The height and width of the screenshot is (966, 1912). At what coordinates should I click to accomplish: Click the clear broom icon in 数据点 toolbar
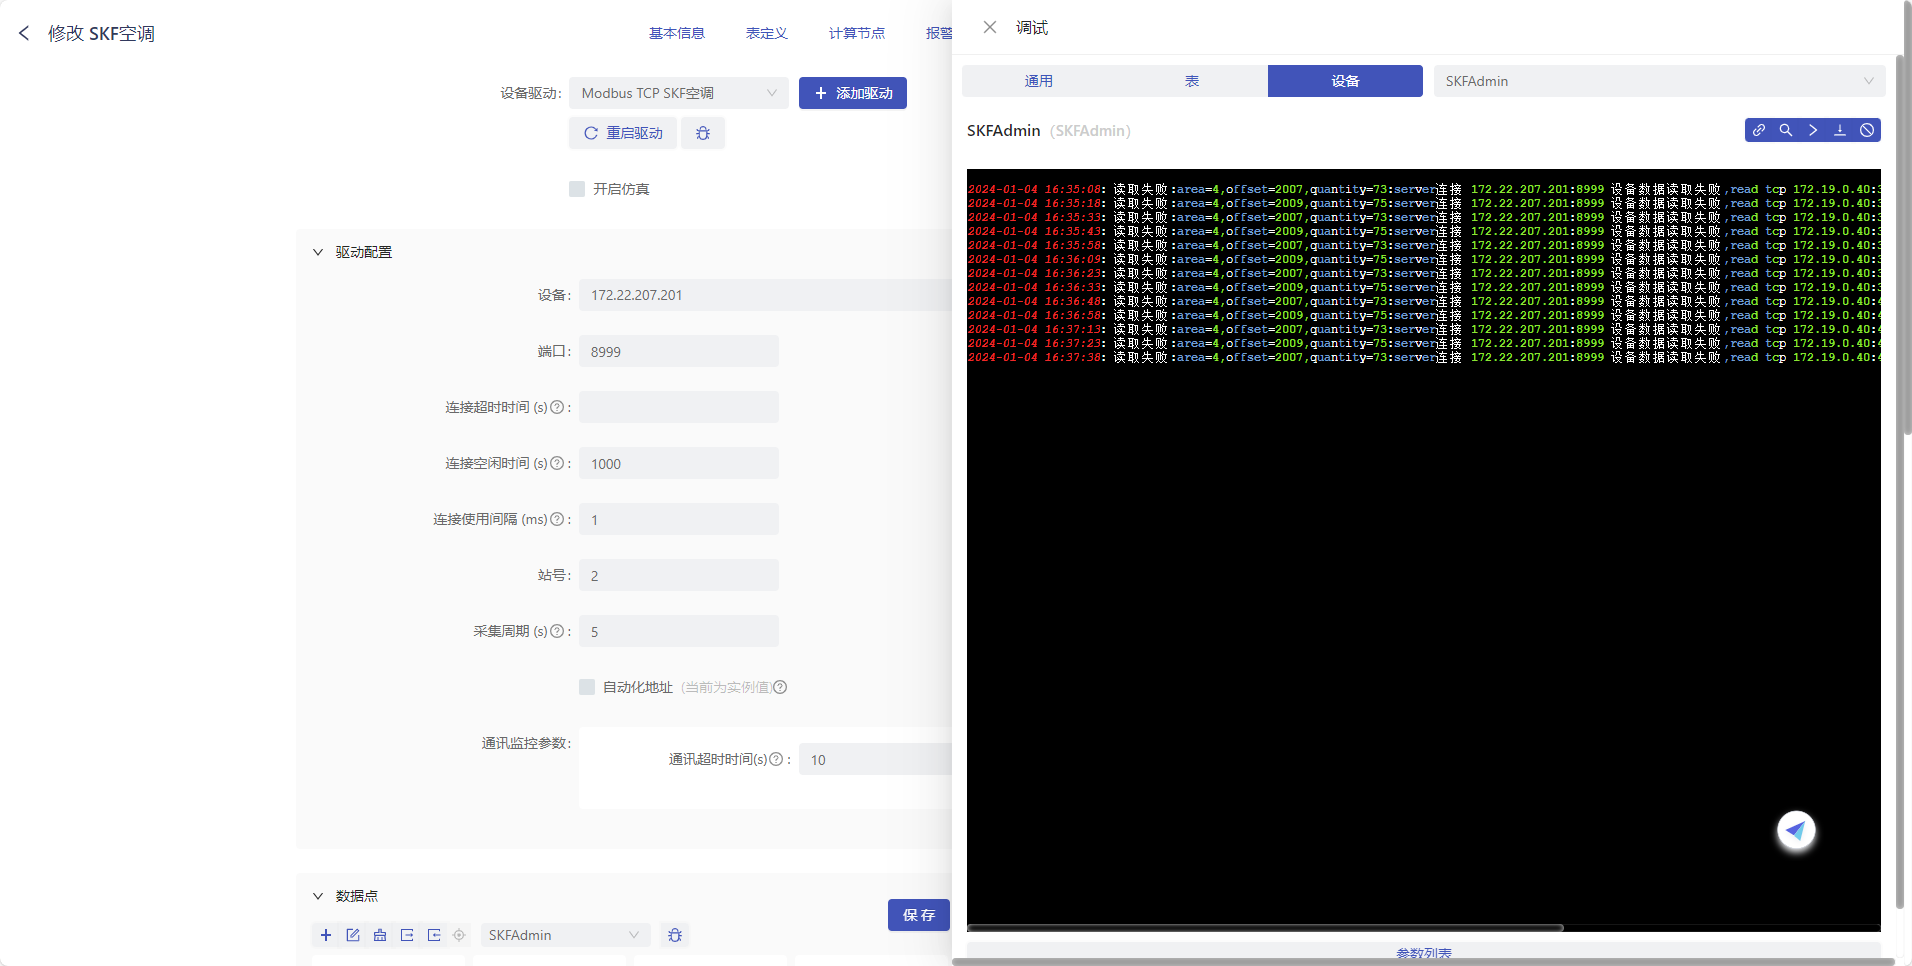[380, 935]
